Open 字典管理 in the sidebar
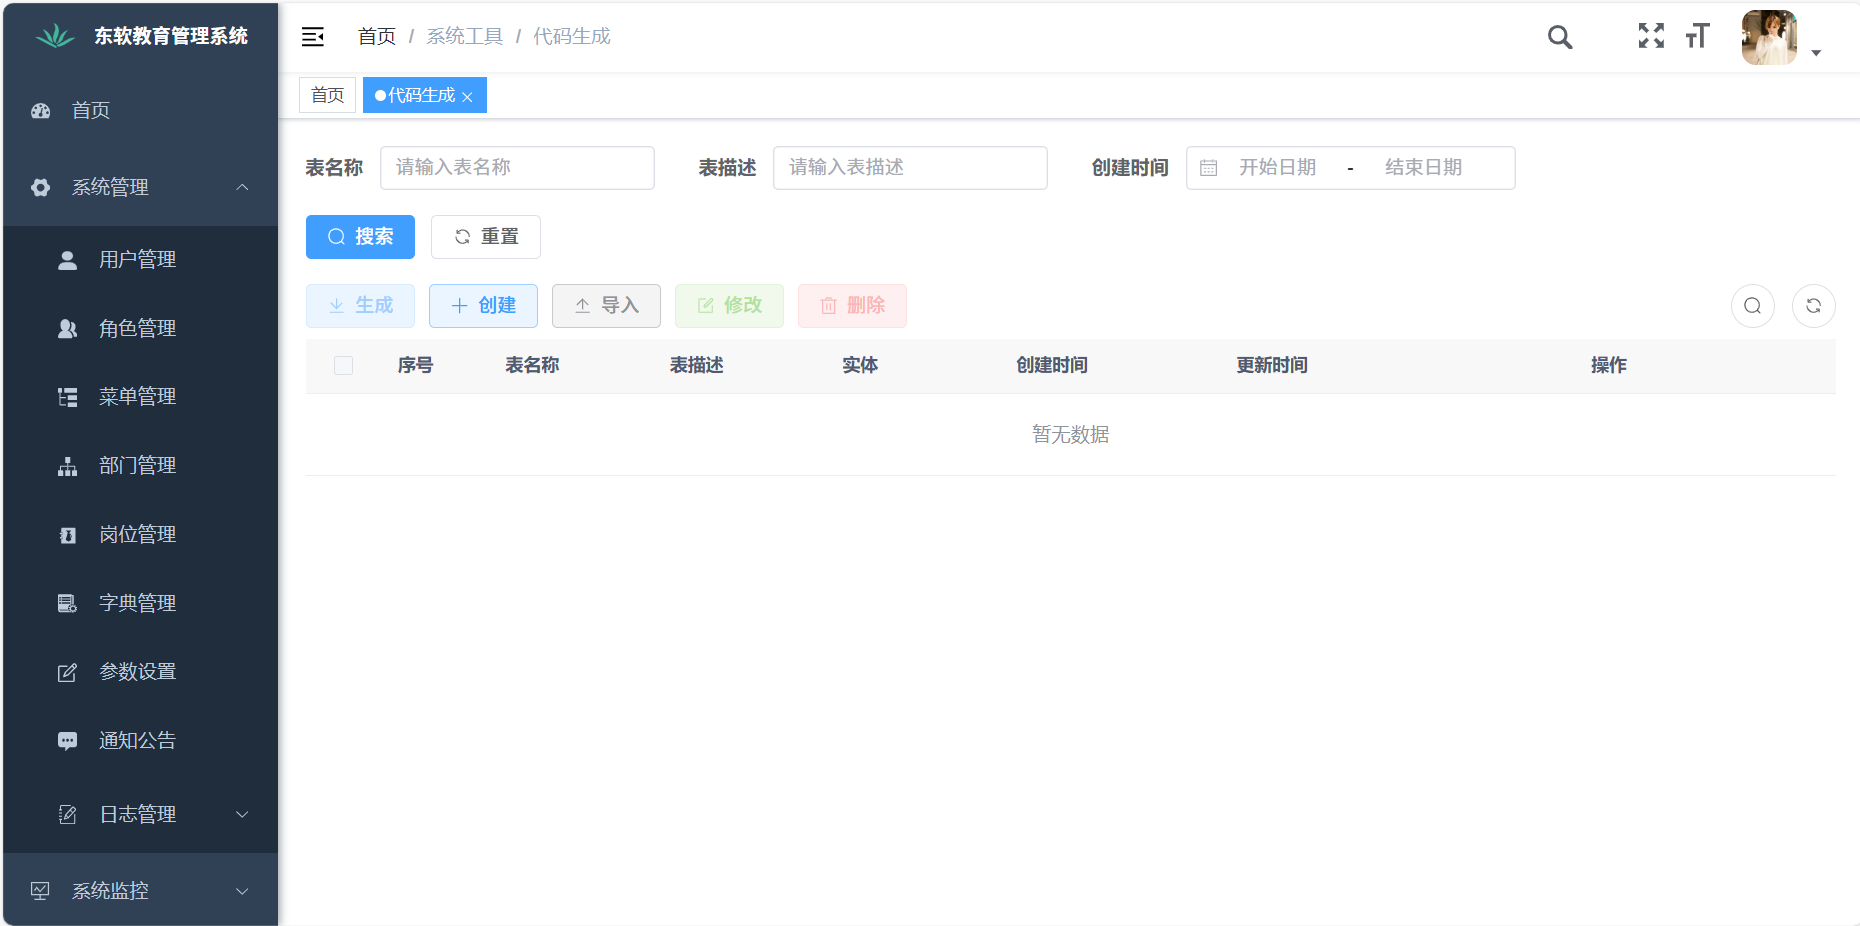 (x=137, y=603)
